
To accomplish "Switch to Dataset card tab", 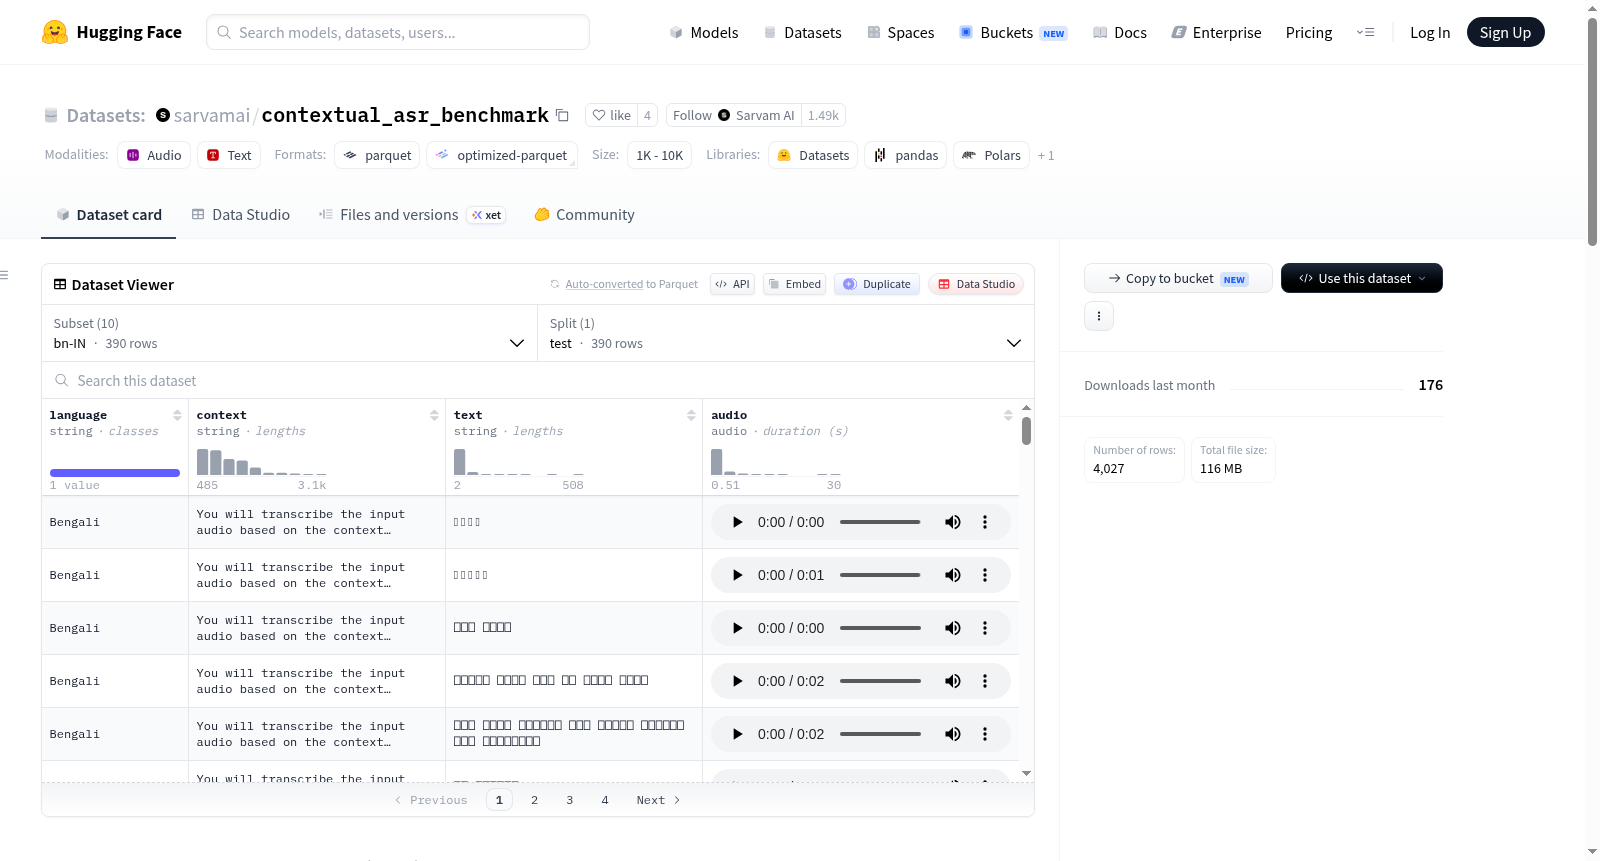I will [108, 215].
